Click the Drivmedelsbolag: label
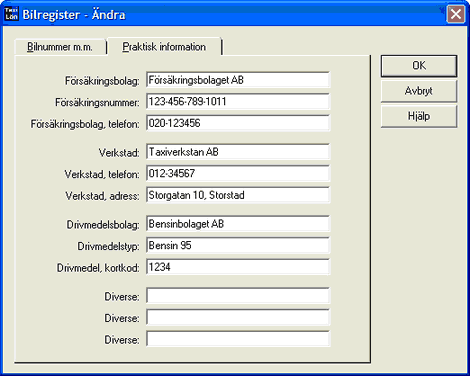The width and height of the screenshot is (470, 376). pos(103,225)
